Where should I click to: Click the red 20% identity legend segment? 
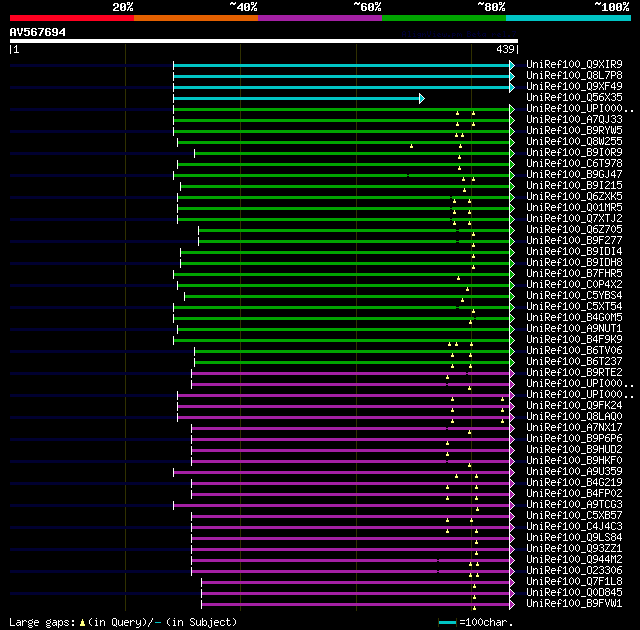(72, 18)
